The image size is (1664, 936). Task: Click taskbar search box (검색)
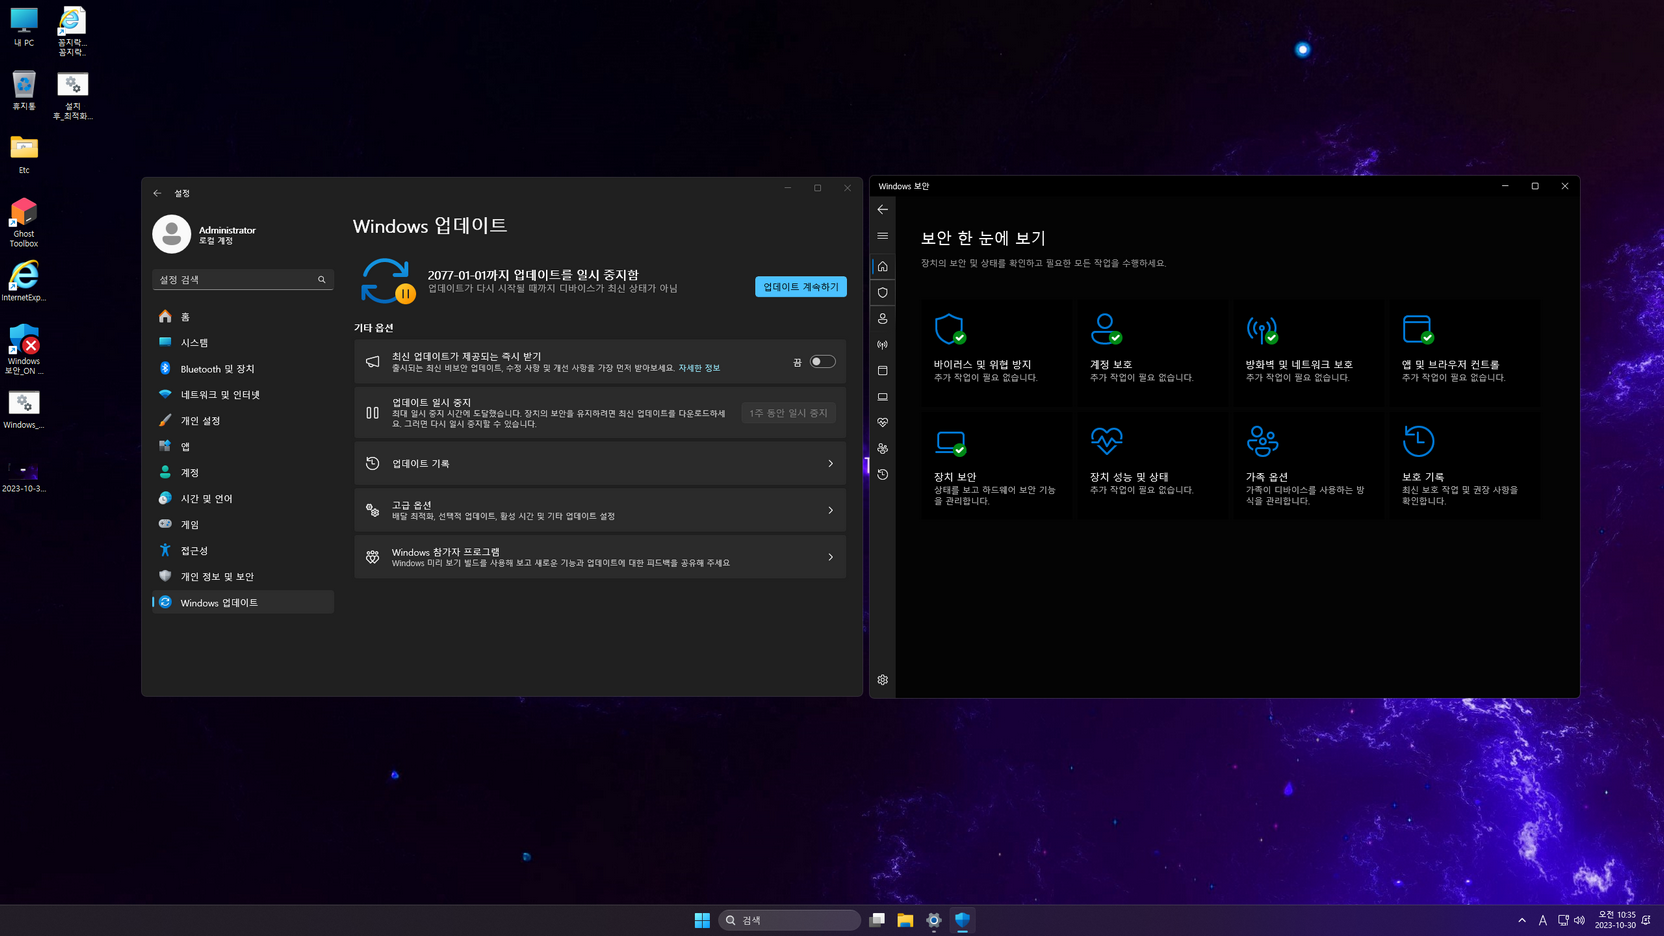point(790,920)
